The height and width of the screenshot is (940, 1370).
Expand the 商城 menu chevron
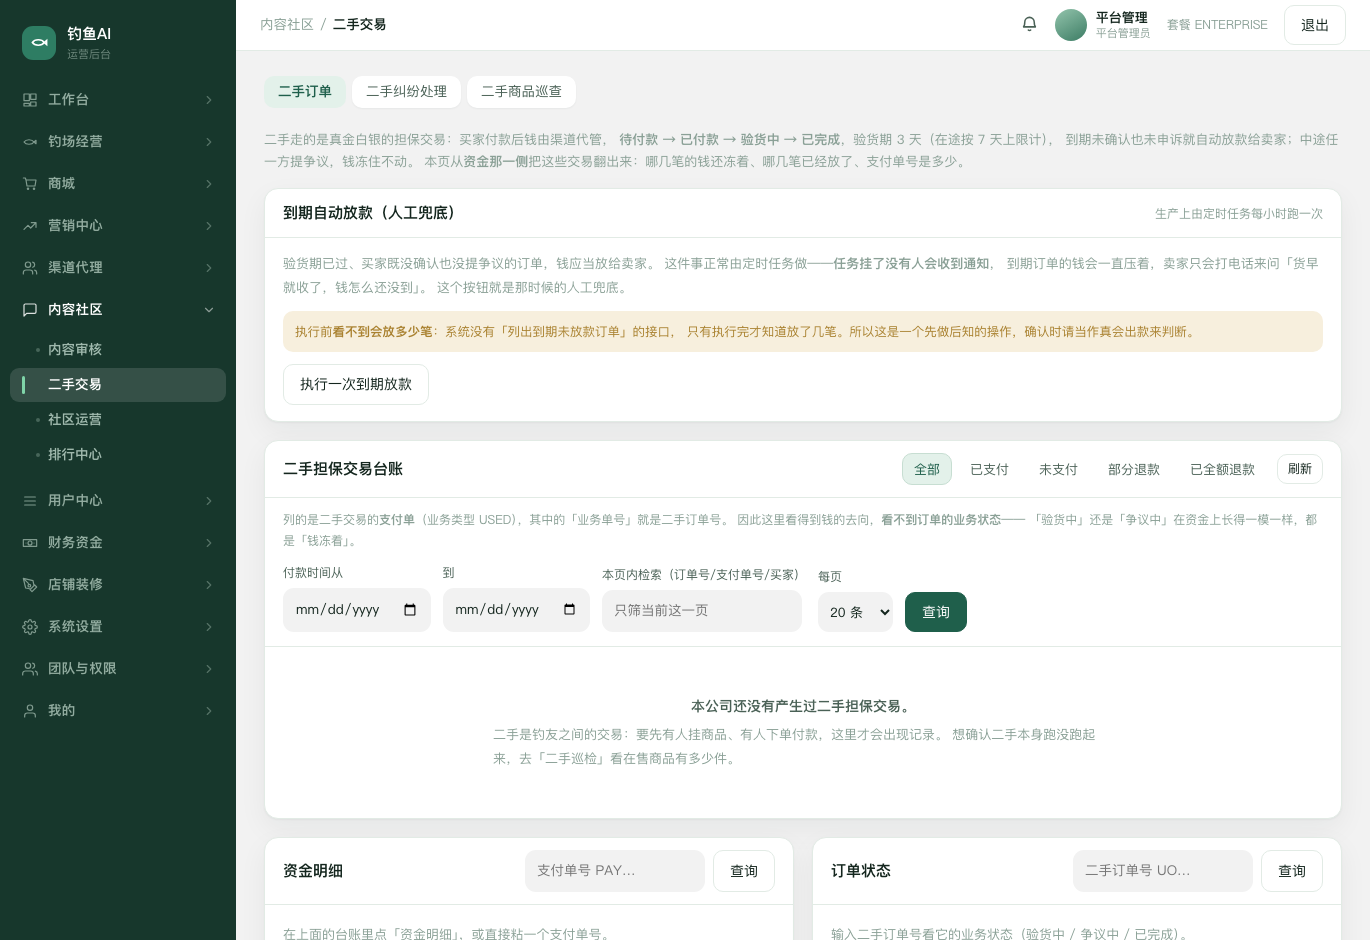[x=209, y=184]
